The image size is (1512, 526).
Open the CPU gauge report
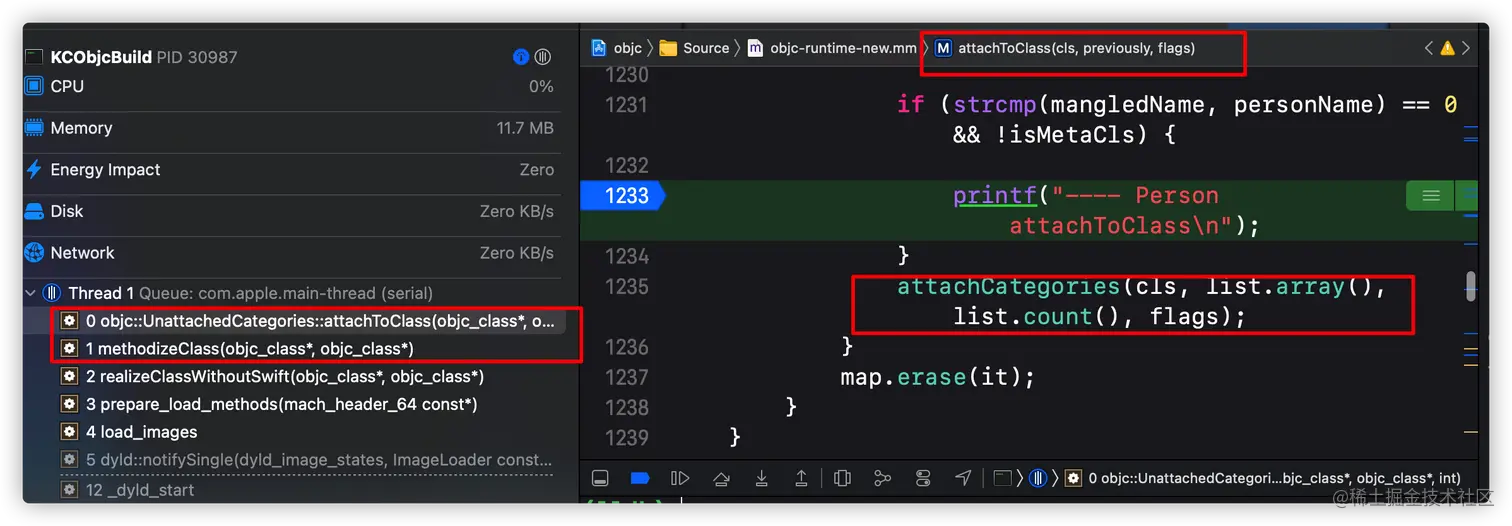(290, 86)
